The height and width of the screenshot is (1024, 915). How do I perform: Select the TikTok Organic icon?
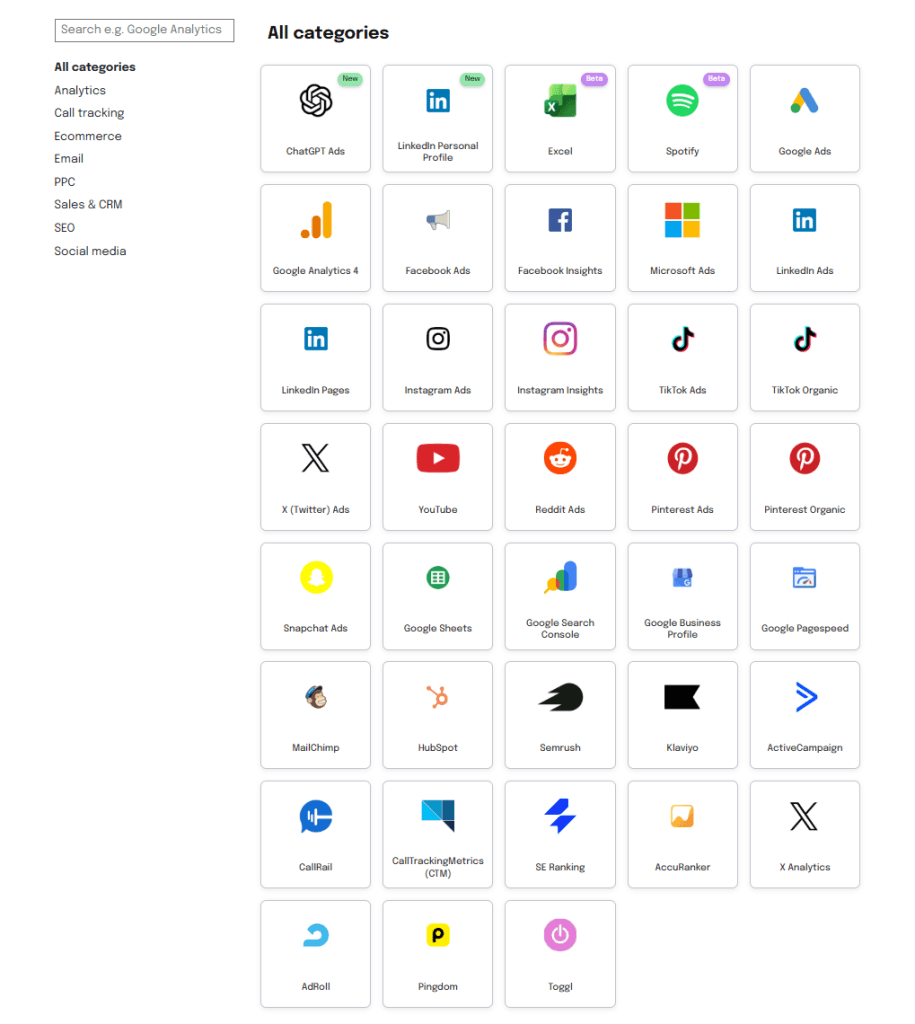[805, 339]
